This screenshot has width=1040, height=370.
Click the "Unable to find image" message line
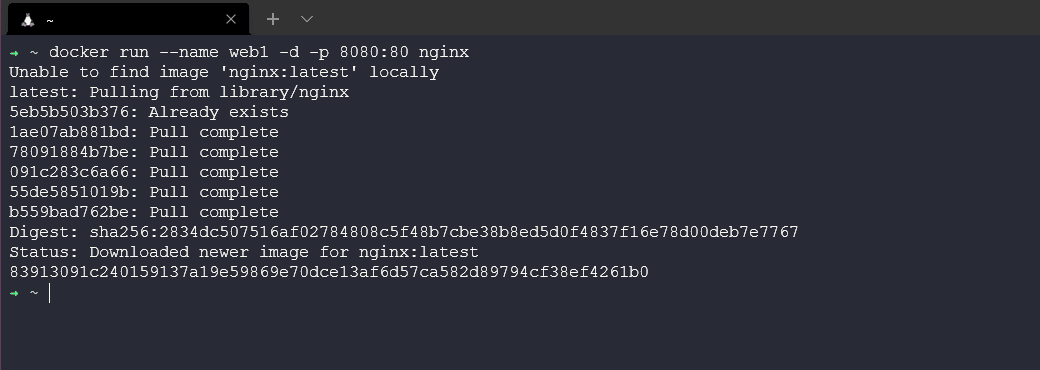224,72
